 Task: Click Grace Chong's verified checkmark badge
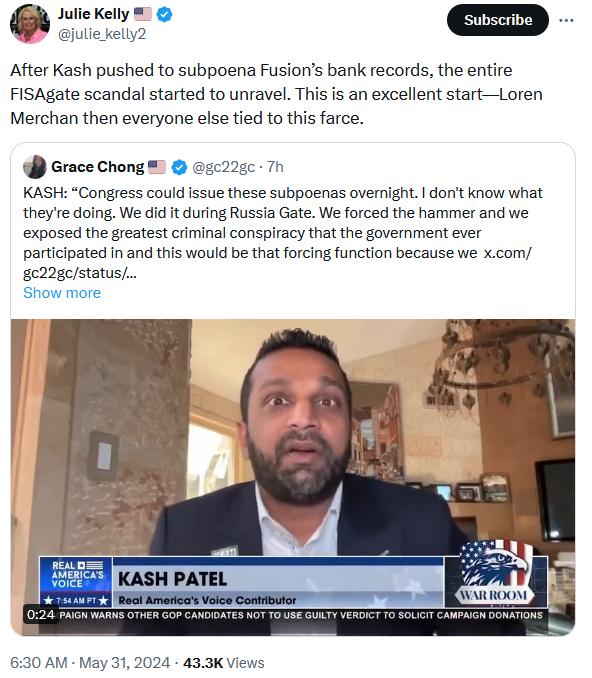(x=179, y=167)
